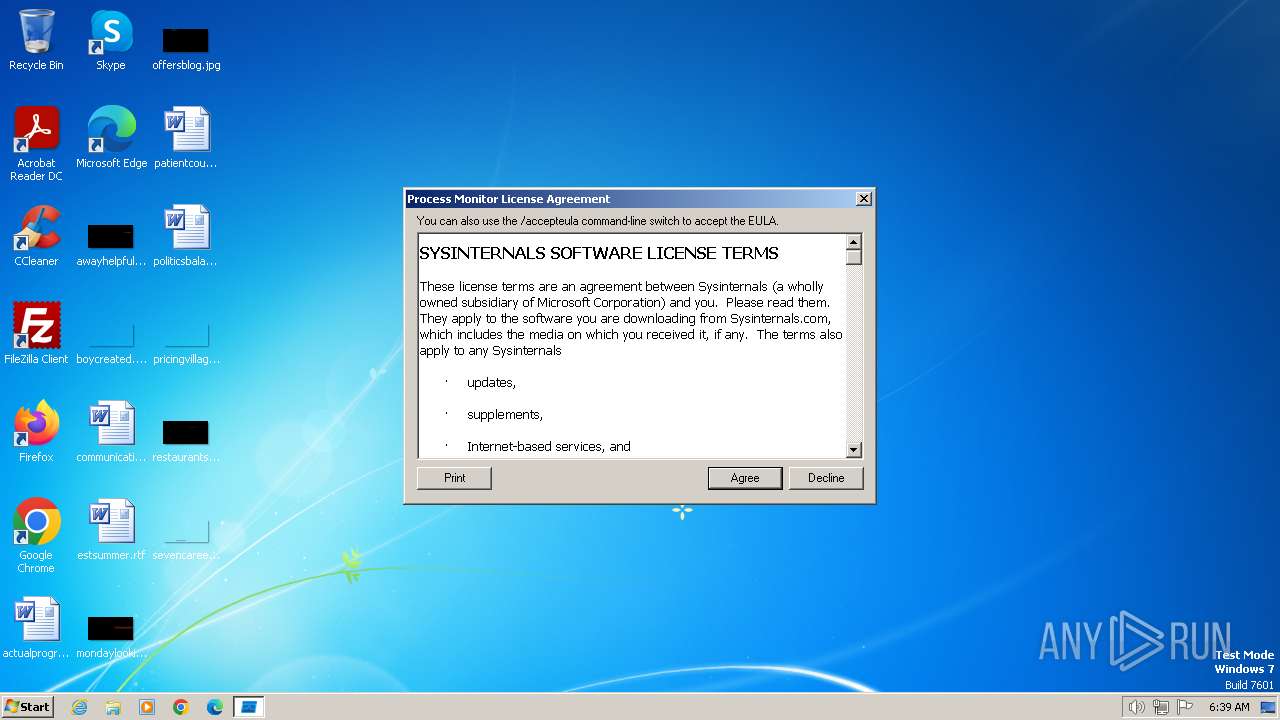Viewport: 1280px width, 720px height.
Task: Open Chrome from the taskbar
Action: click(181, 707)
